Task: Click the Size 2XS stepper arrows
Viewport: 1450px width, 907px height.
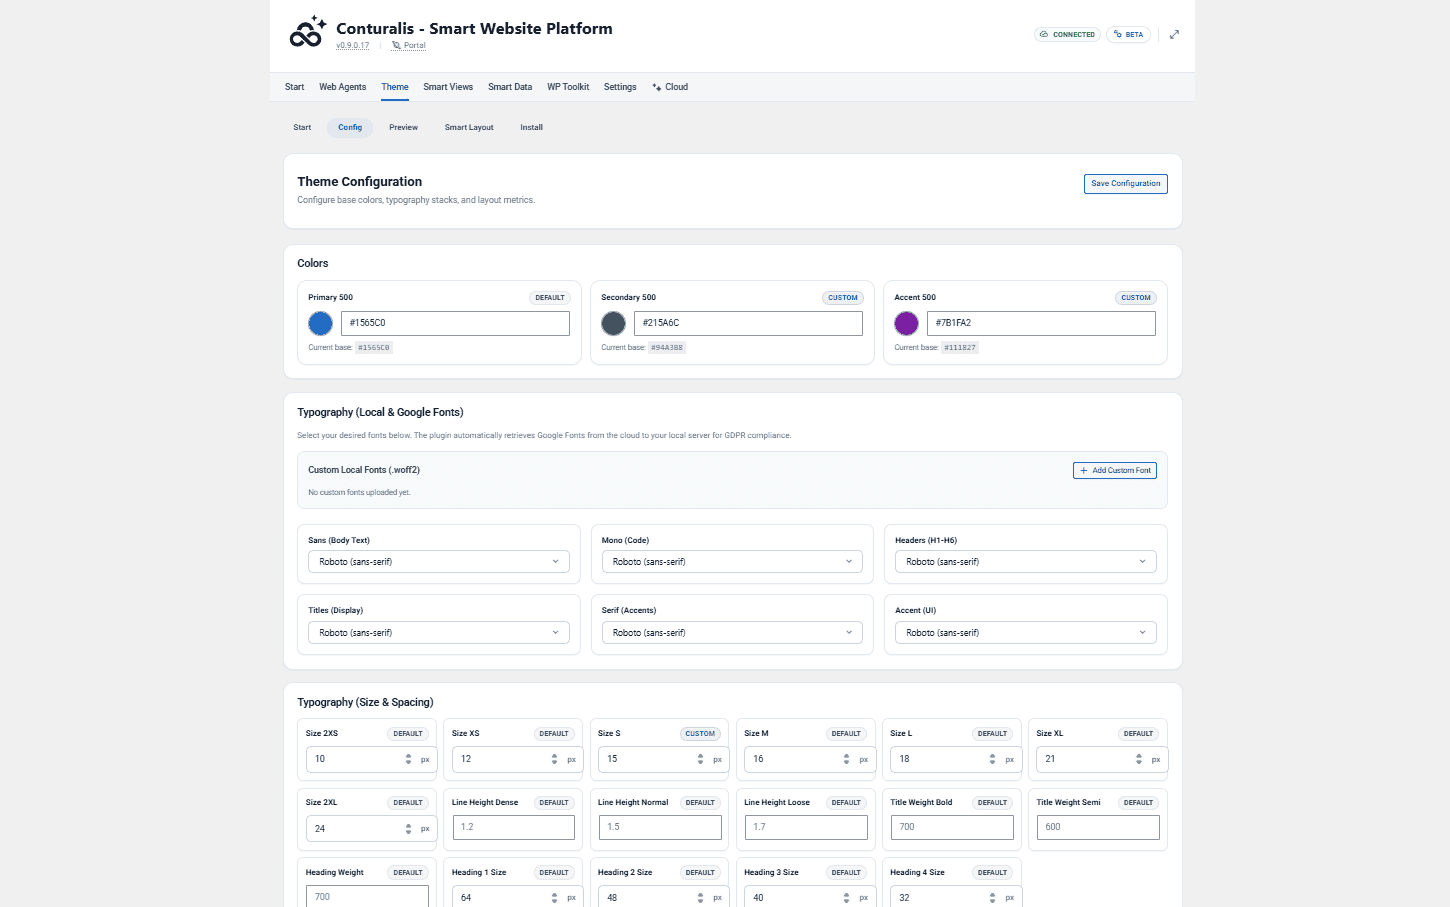Action: click(x=408, y=759)
